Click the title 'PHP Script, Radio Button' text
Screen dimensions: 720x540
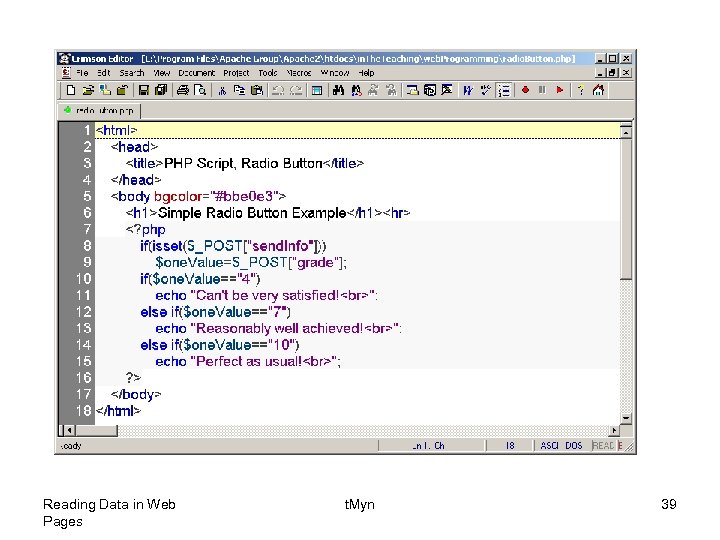(243, 163)
